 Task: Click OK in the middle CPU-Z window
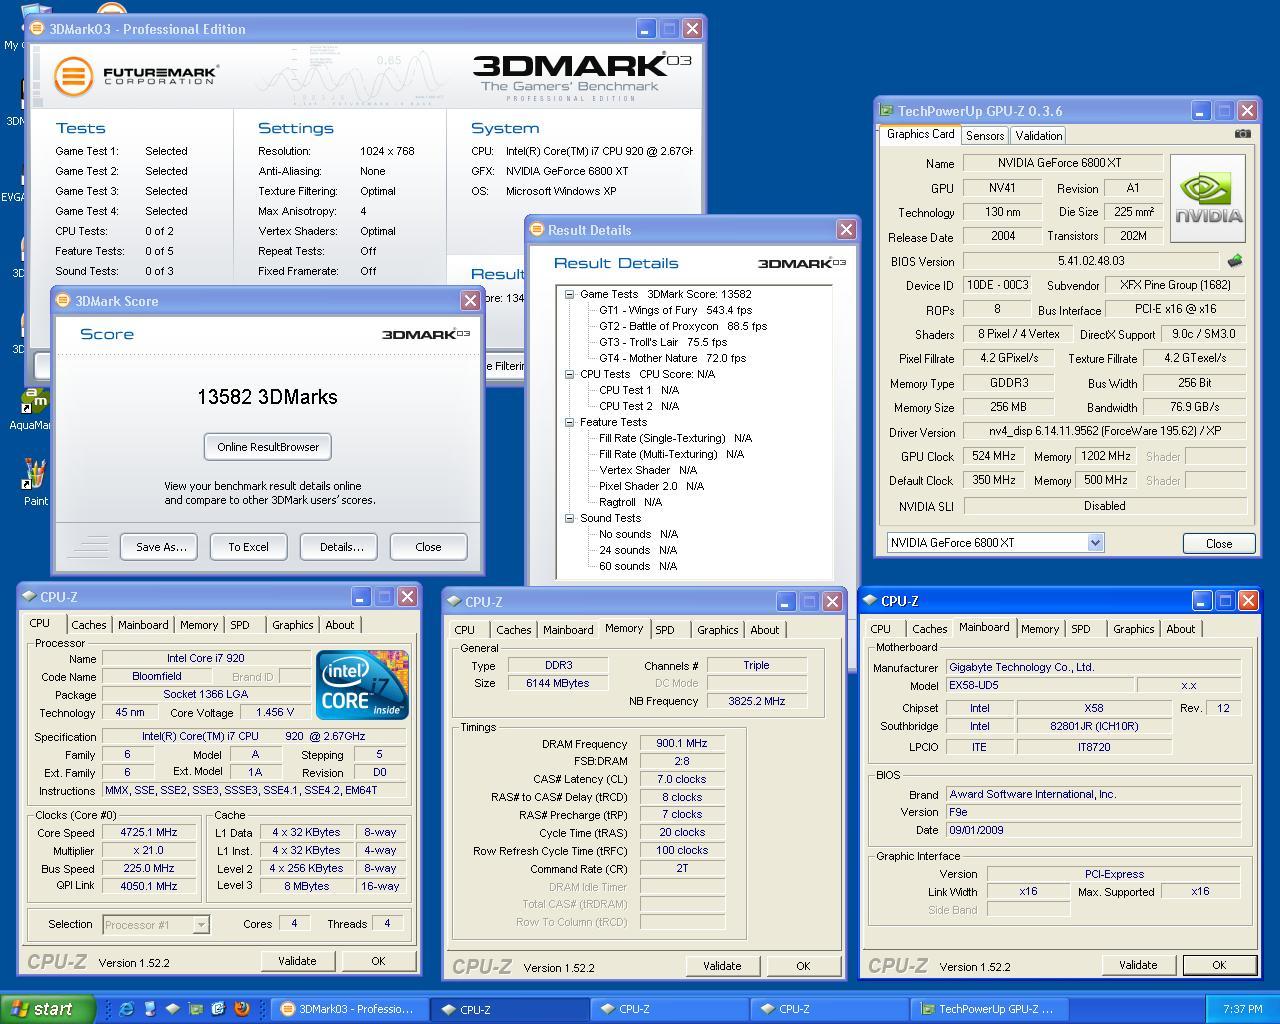[803, 966]
